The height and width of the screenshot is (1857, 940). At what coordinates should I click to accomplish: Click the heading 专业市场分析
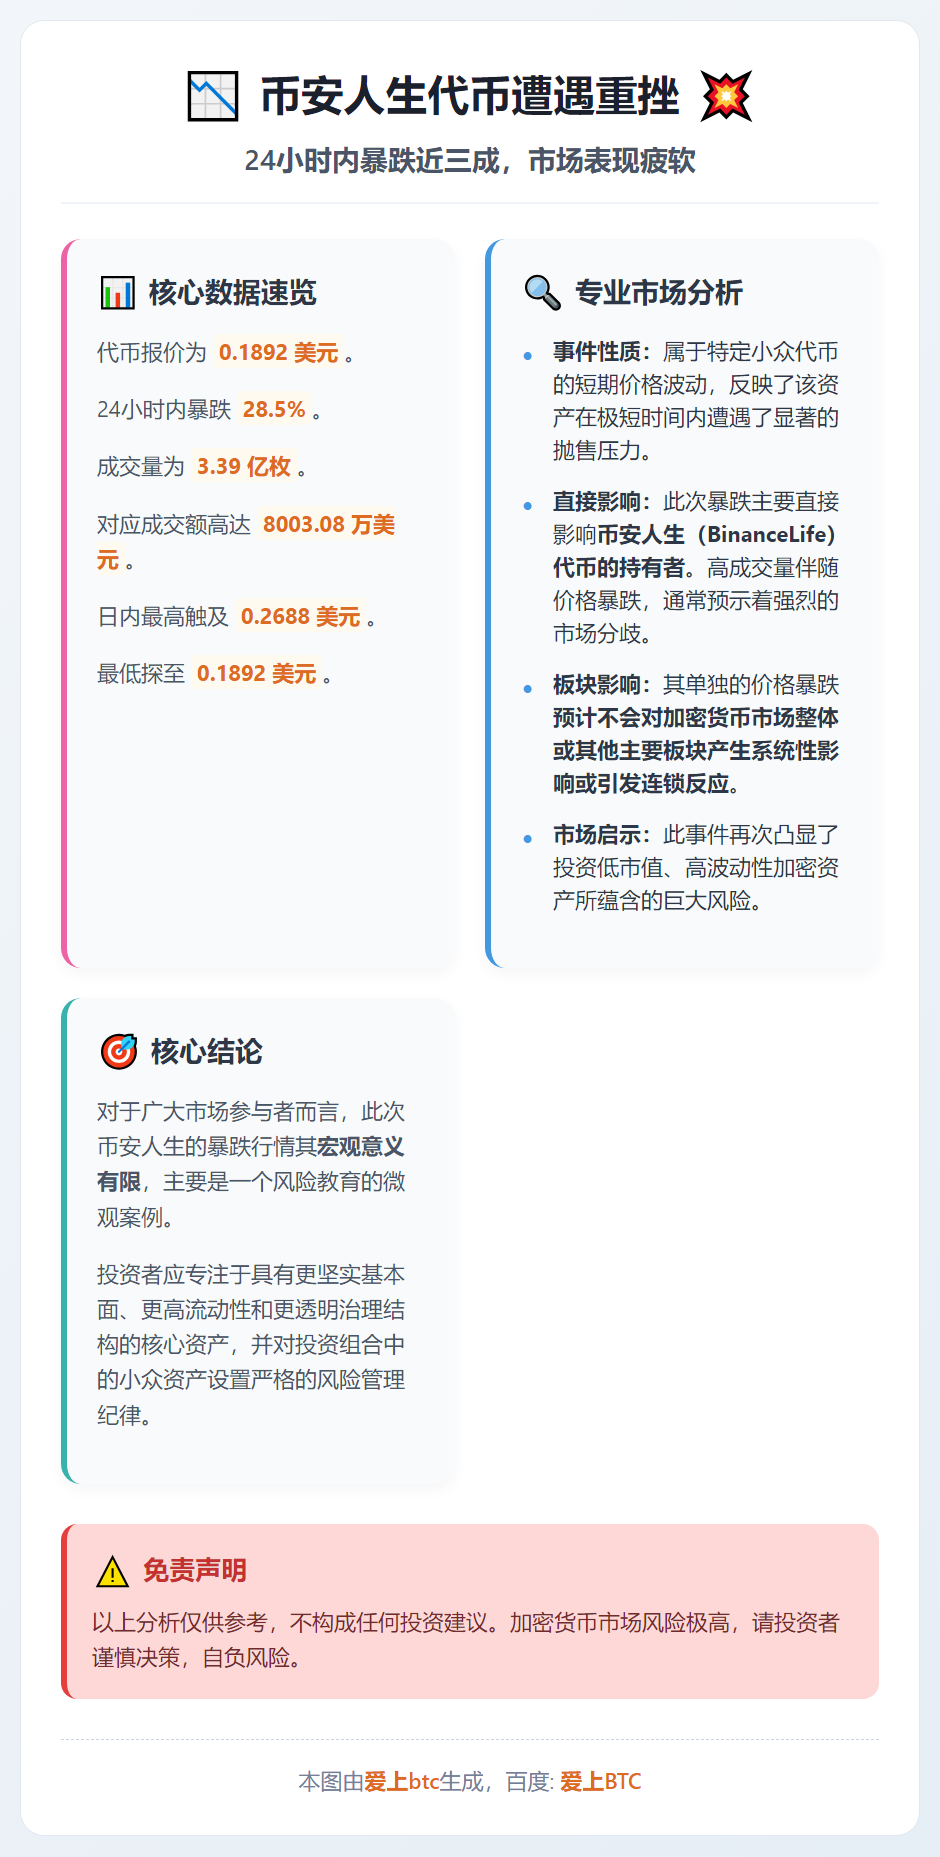click(658, 293)
